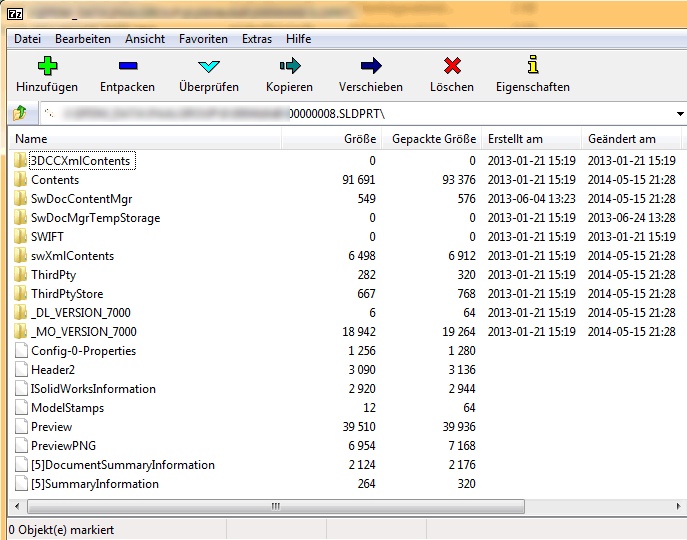This screenshot has height=540, width=687.
Task: Open the Datei menu
Action: click(x=27, y=39)
